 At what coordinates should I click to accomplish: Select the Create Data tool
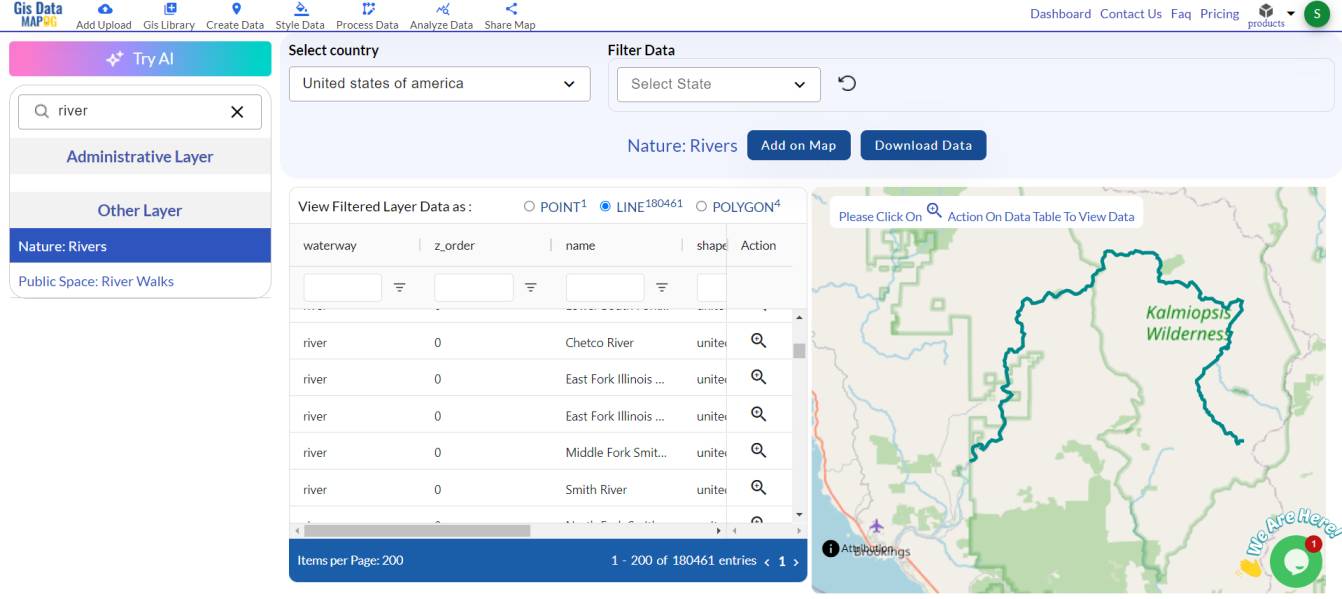pos(235,15)
